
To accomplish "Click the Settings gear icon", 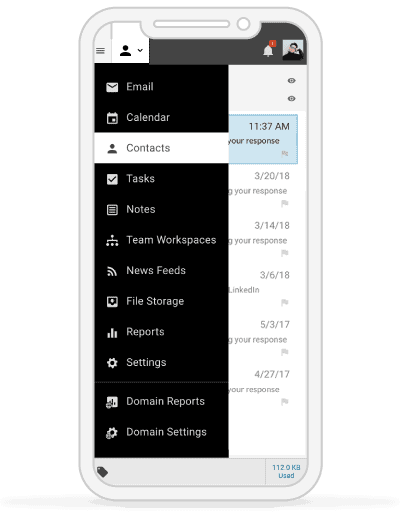I will pos(112,363).
